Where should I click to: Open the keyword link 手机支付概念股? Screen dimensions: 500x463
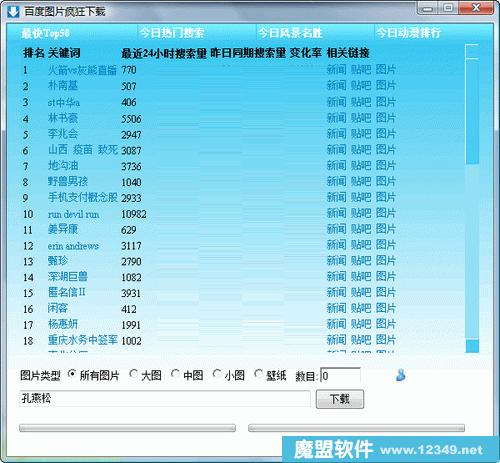tap(83, 197)
